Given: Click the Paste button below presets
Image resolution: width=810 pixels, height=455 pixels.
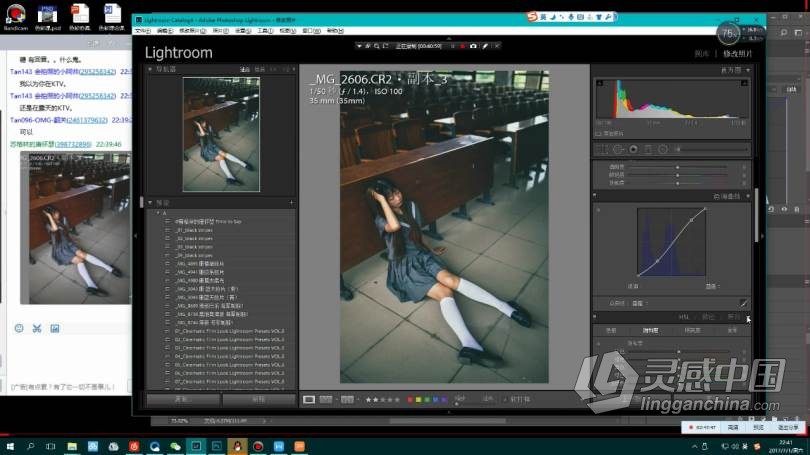Looking at the screenshot, I should click(258, 399).
